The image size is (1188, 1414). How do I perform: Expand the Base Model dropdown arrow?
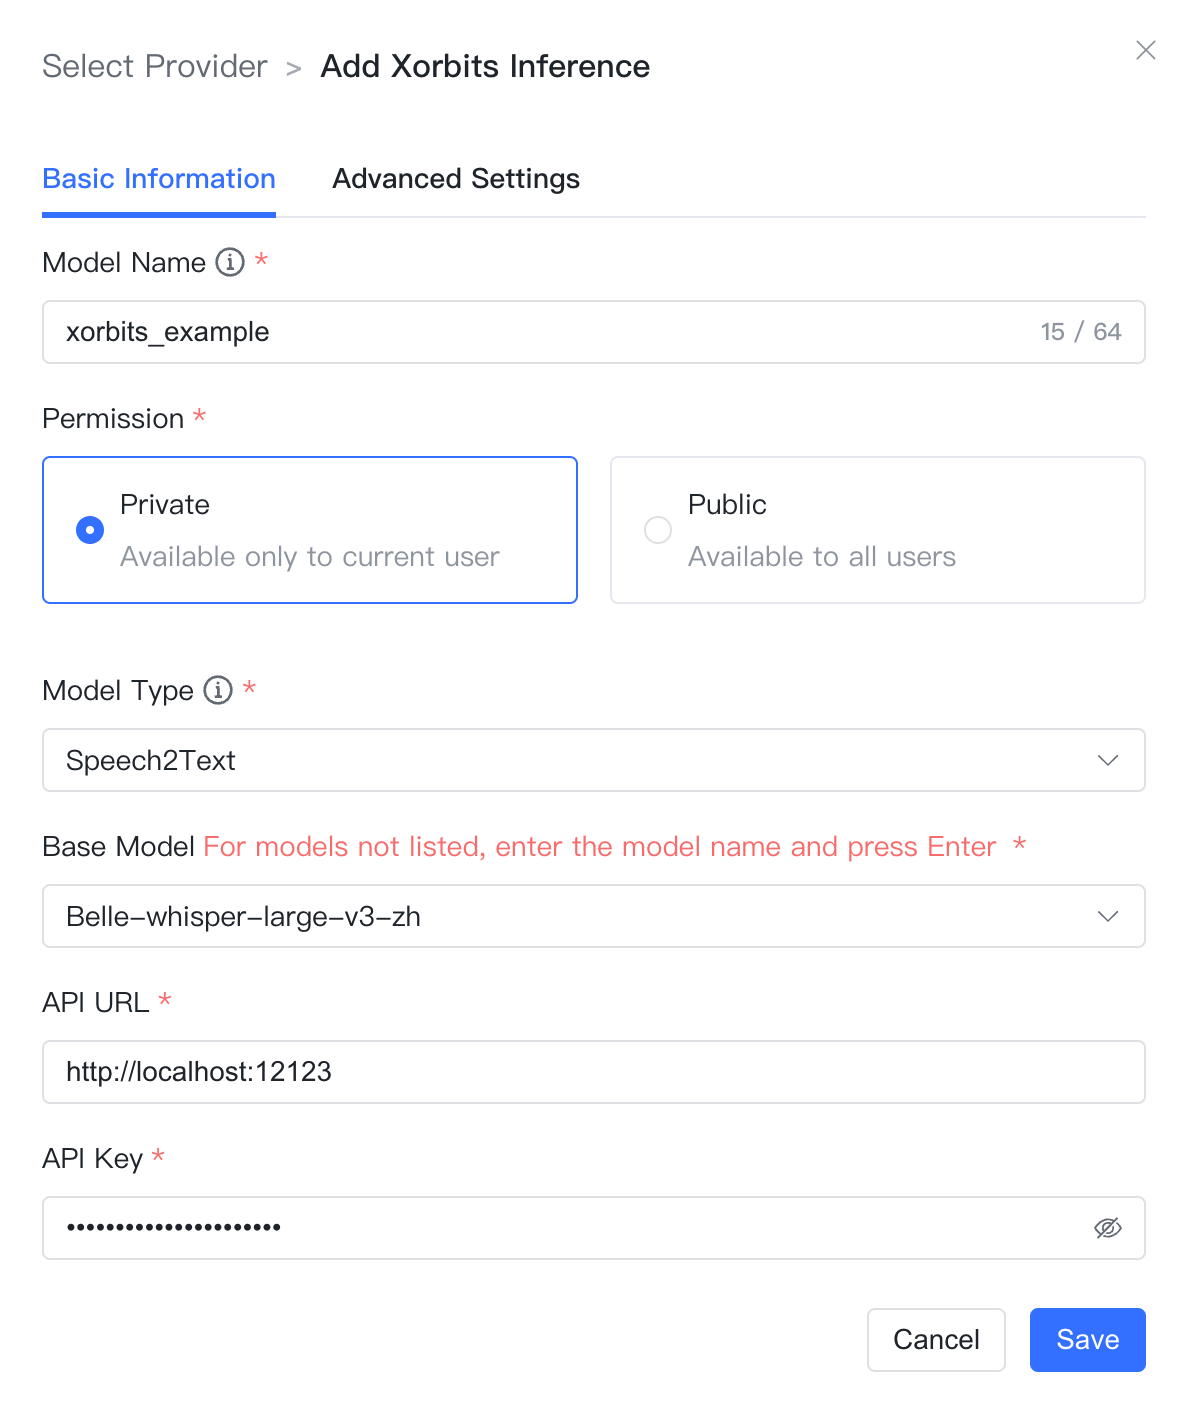pos(1108,916)
